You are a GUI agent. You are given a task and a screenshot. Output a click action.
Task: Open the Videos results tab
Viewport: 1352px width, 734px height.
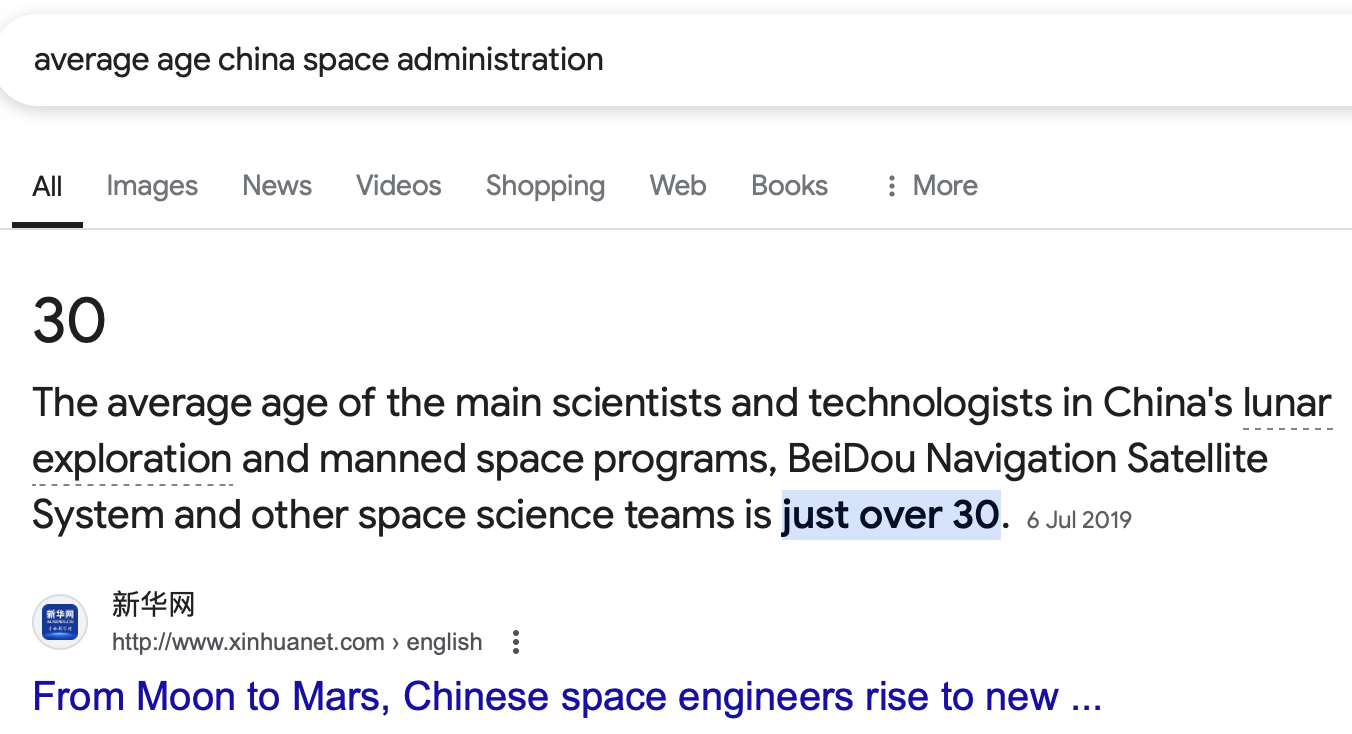tap(398, 186)
